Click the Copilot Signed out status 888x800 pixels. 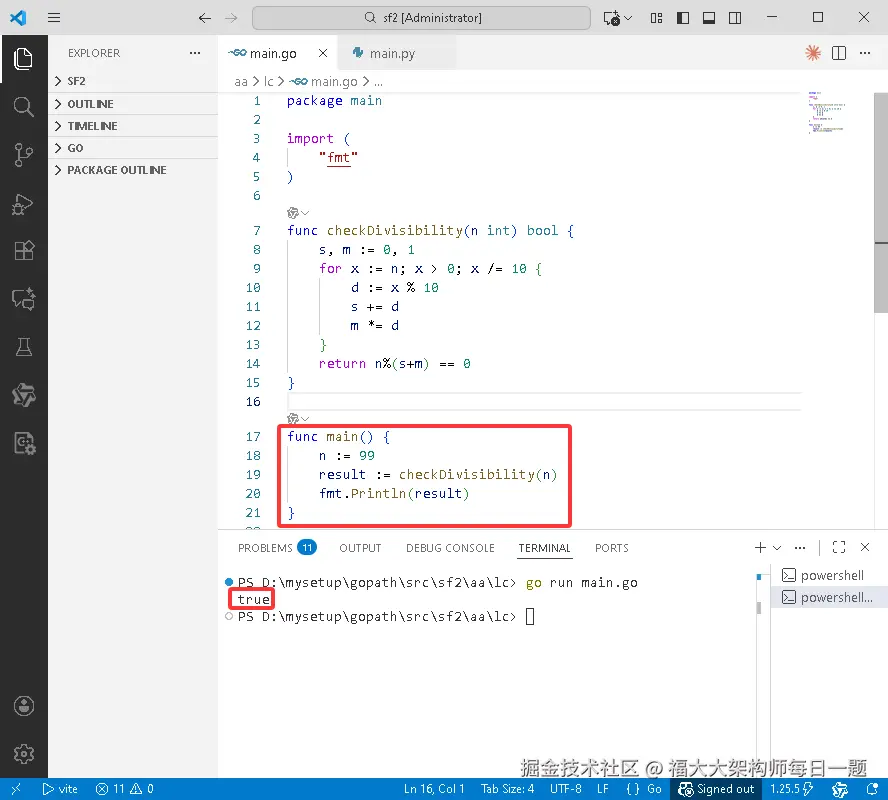pos(716,789)
